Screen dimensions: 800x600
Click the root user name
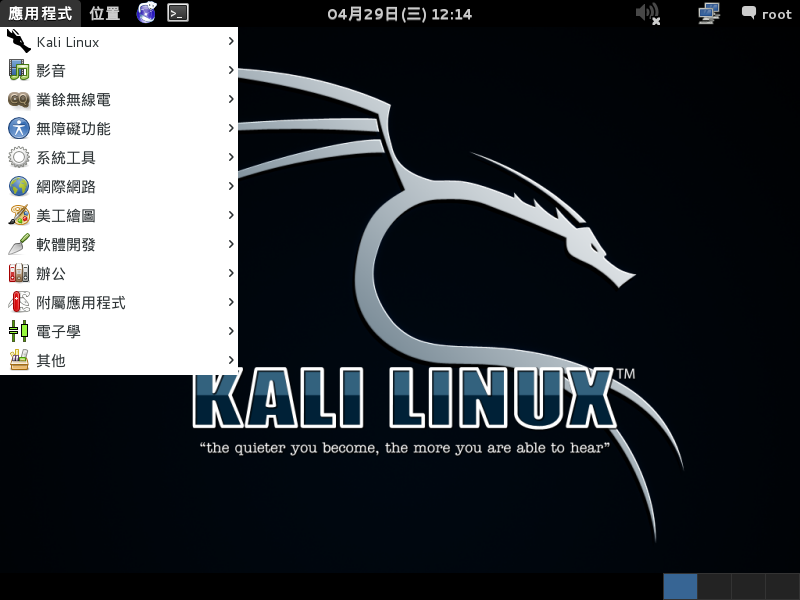click(776, 14)
